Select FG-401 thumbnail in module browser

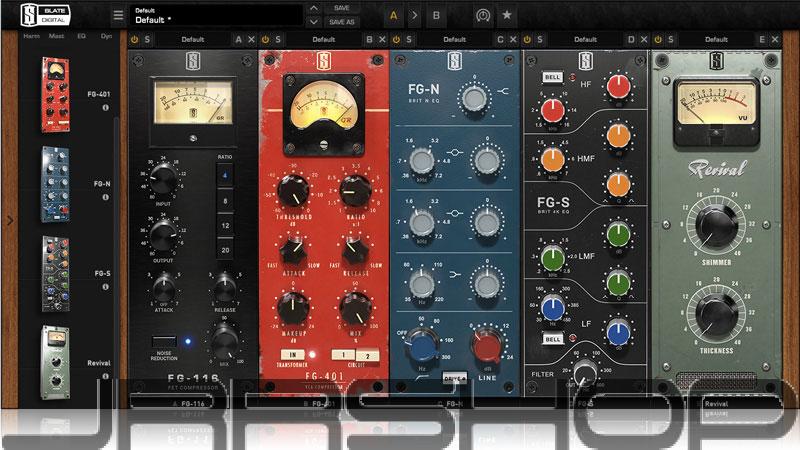click(x=56, y=94)
